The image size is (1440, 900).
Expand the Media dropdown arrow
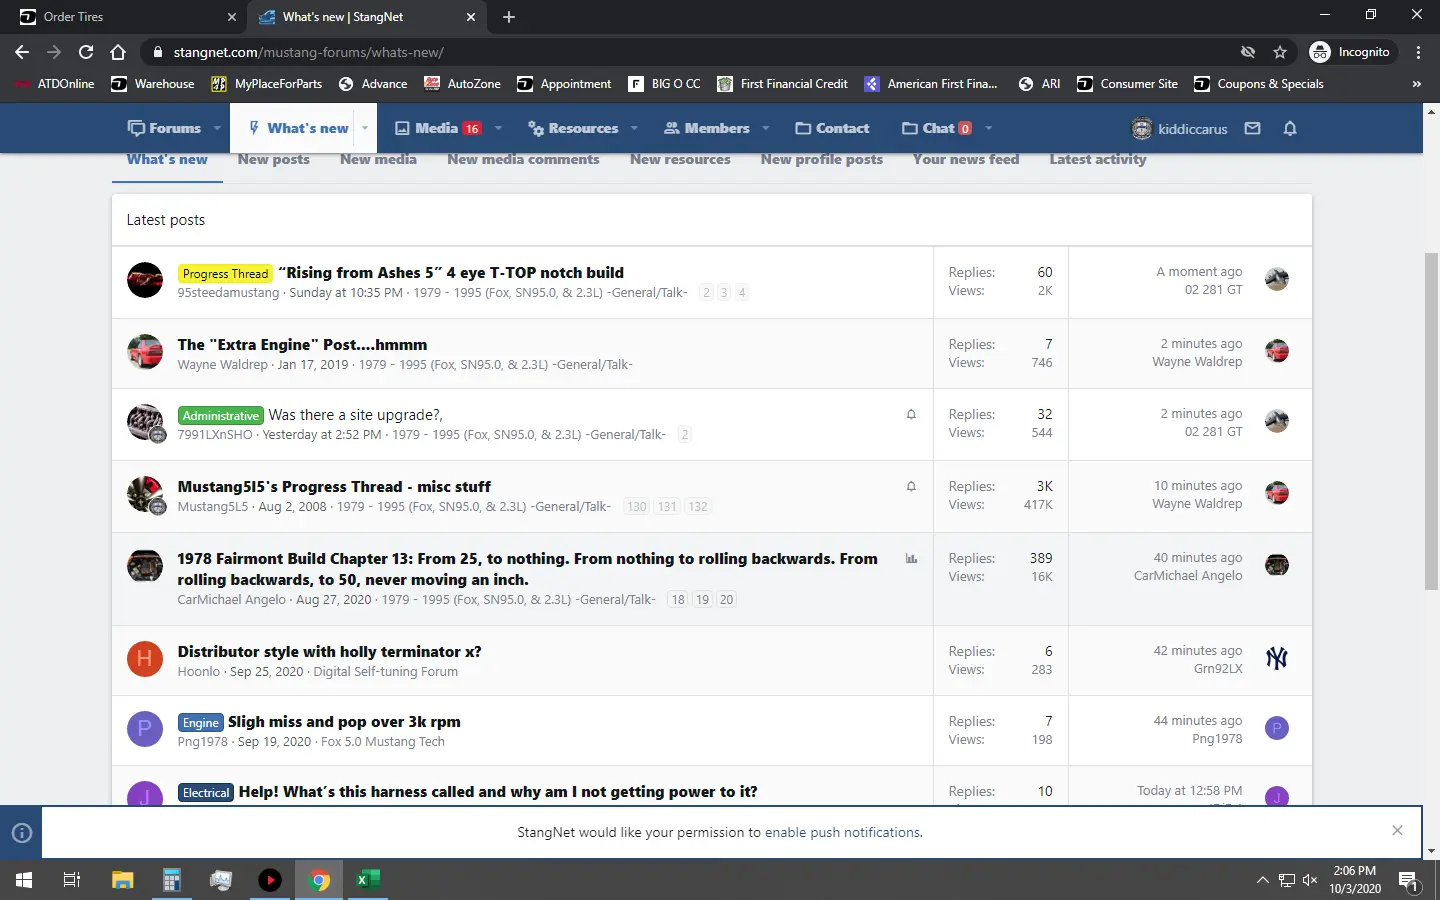pos(498,128)
